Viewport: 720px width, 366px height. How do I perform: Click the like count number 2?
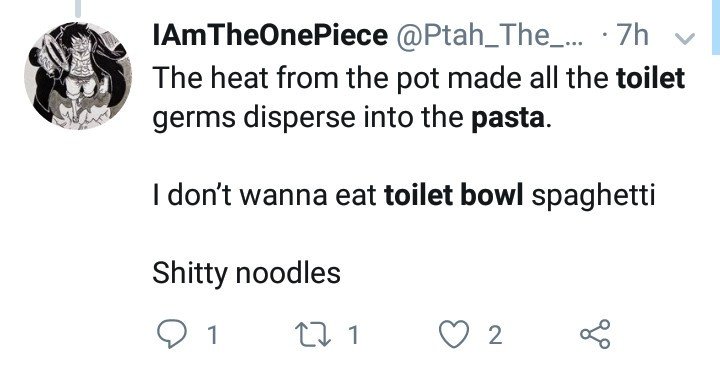tap(495, 335)
